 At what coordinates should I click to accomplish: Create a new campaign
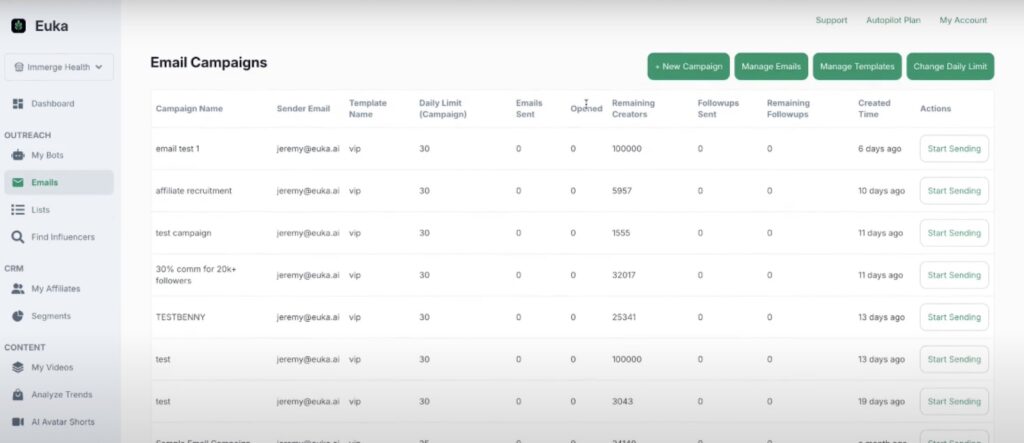pyautogui.click(x=688, y=67)
